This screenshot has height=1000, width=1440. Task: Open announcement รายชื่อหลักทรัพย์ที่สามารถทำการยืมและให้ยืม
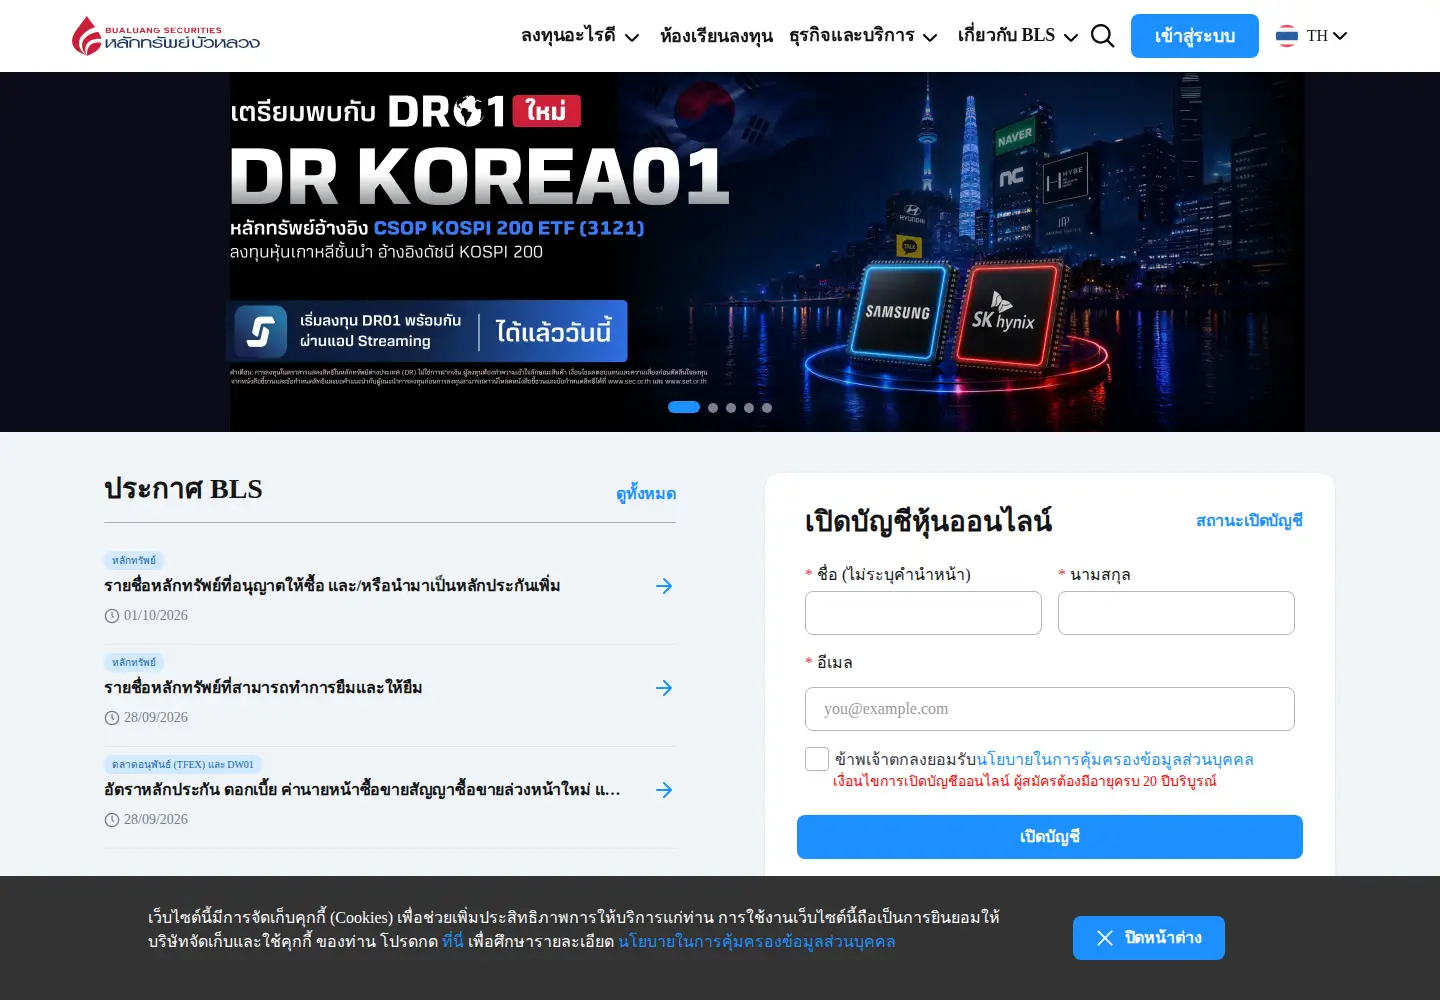263,688
